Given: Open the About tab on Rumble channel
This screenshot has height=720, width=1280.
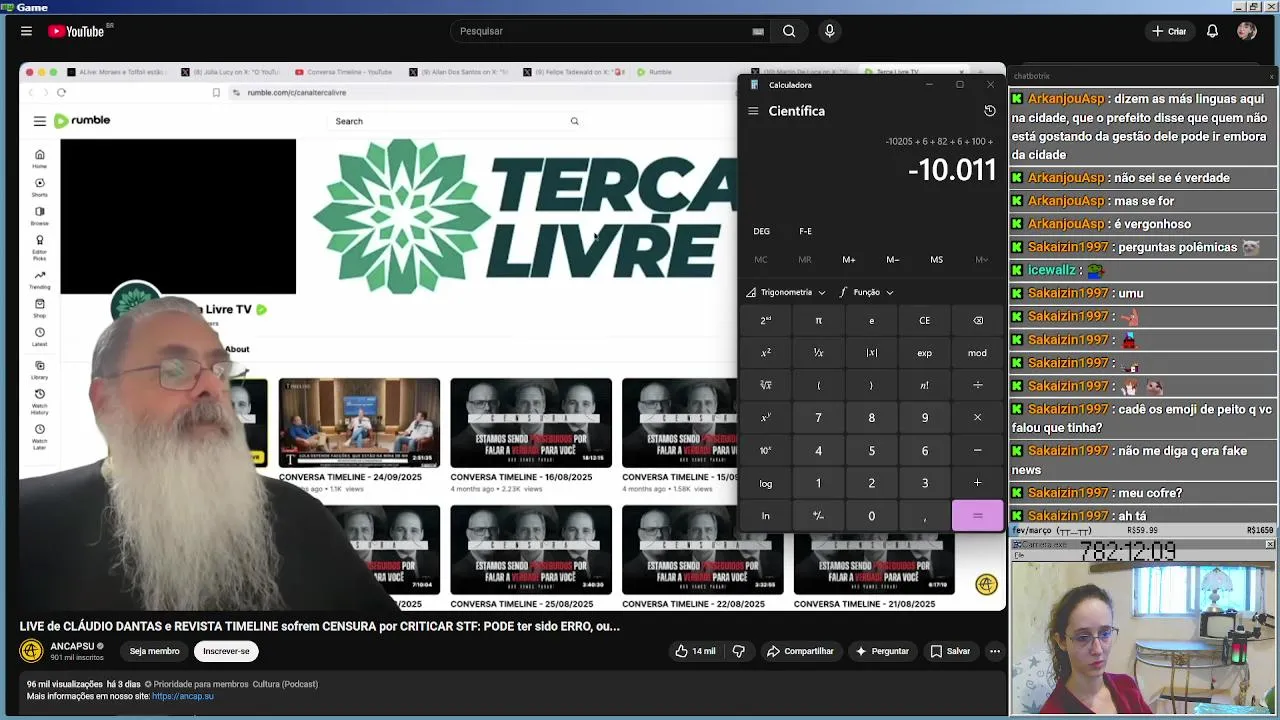Looking at the screenshot, I should tap(237, 349).
